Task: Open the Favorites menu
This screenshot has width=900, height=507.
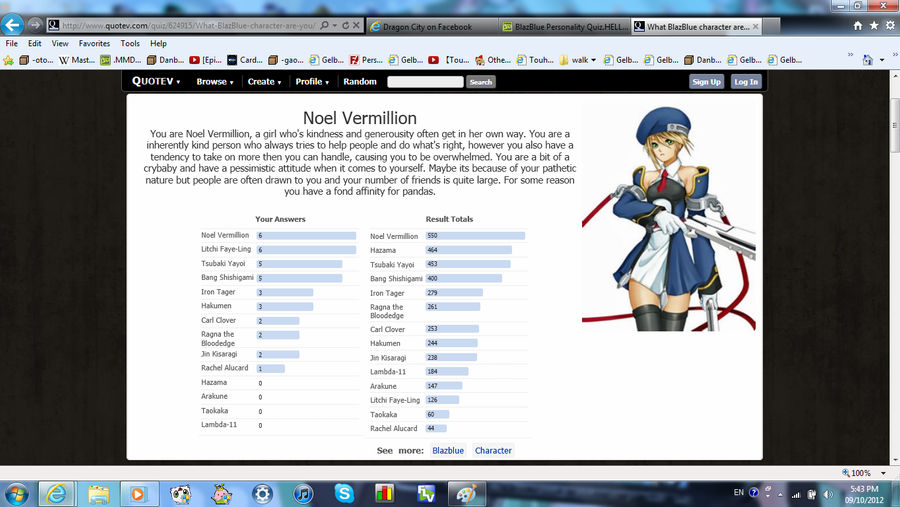Action: (94, 43)
